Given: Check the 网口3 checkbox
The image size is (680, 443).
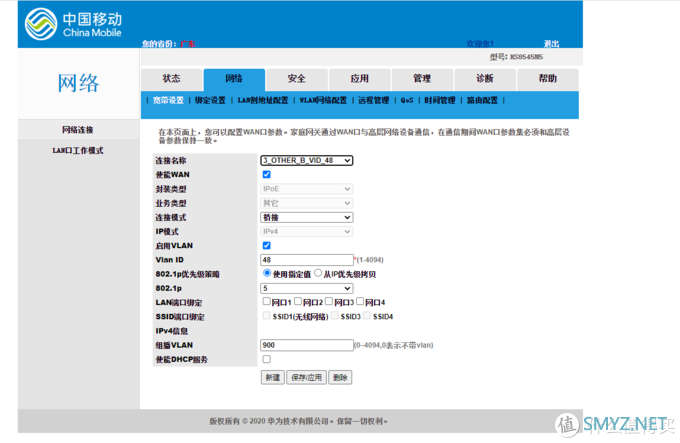Looking at the screenshot, I should coord(329,301).
